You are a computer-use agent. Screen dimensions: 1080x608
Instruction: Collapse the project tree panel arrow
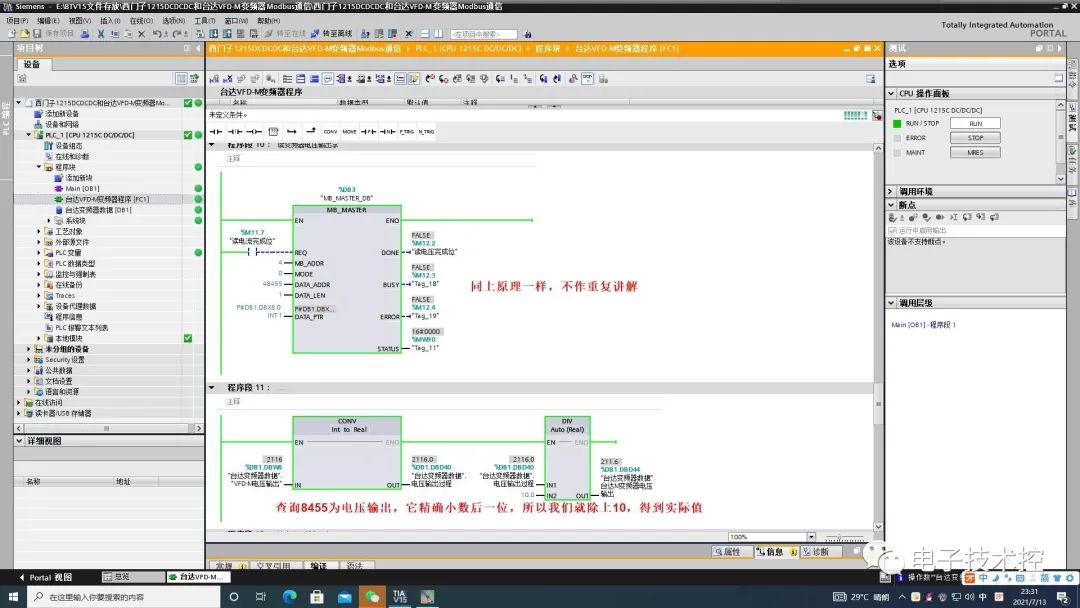click(x=198, y=48)
